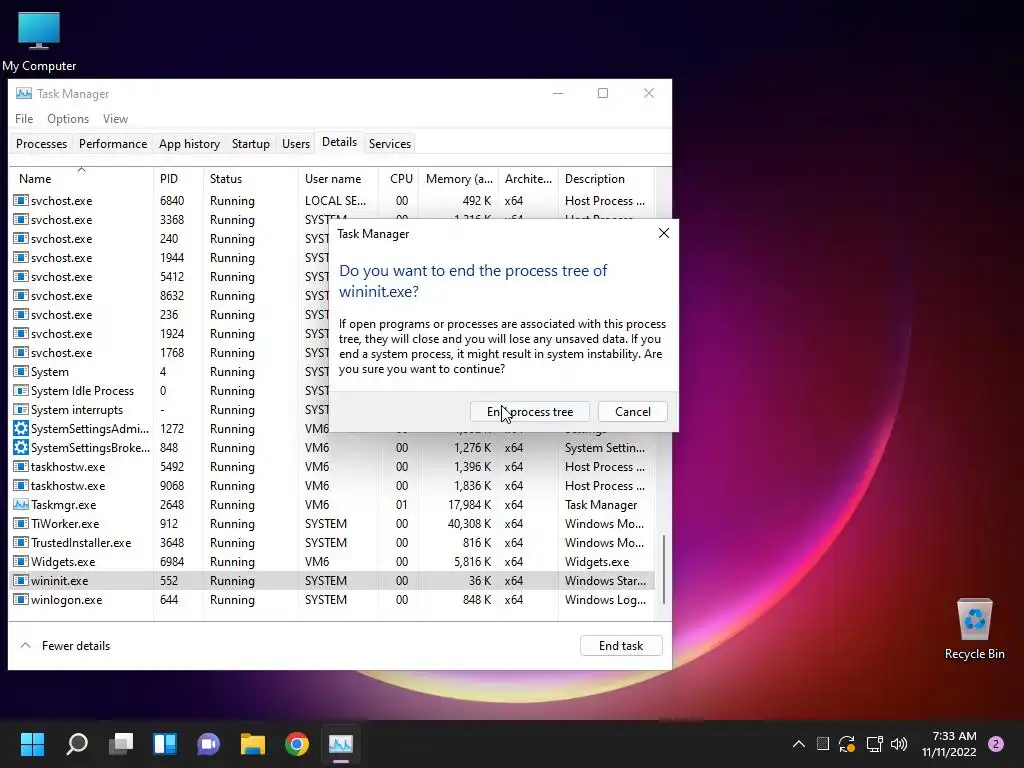Select svchost.exe with PID 6840
1024x768 pixels.
point(332,200)
